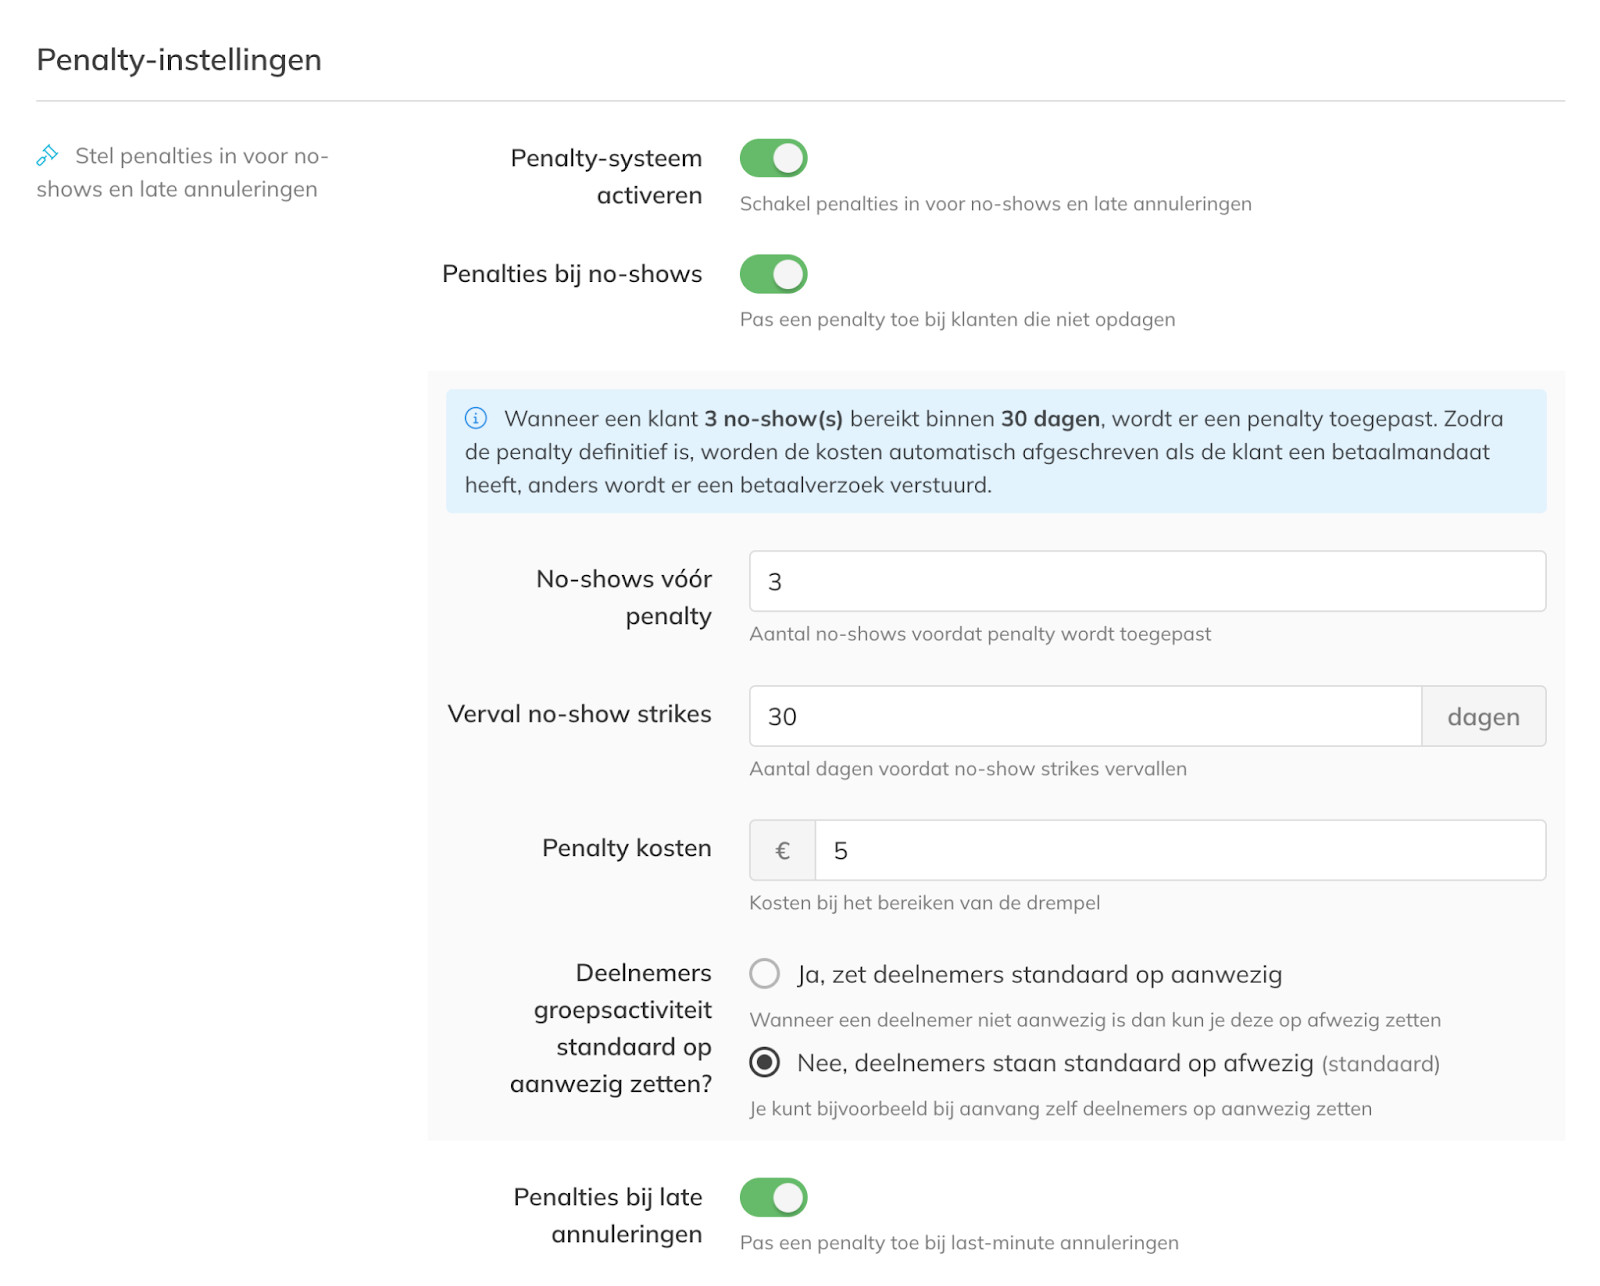Click the 'Penalties bij no-shows' label
The image size is (1600, 1286).
tap(572, 274)
